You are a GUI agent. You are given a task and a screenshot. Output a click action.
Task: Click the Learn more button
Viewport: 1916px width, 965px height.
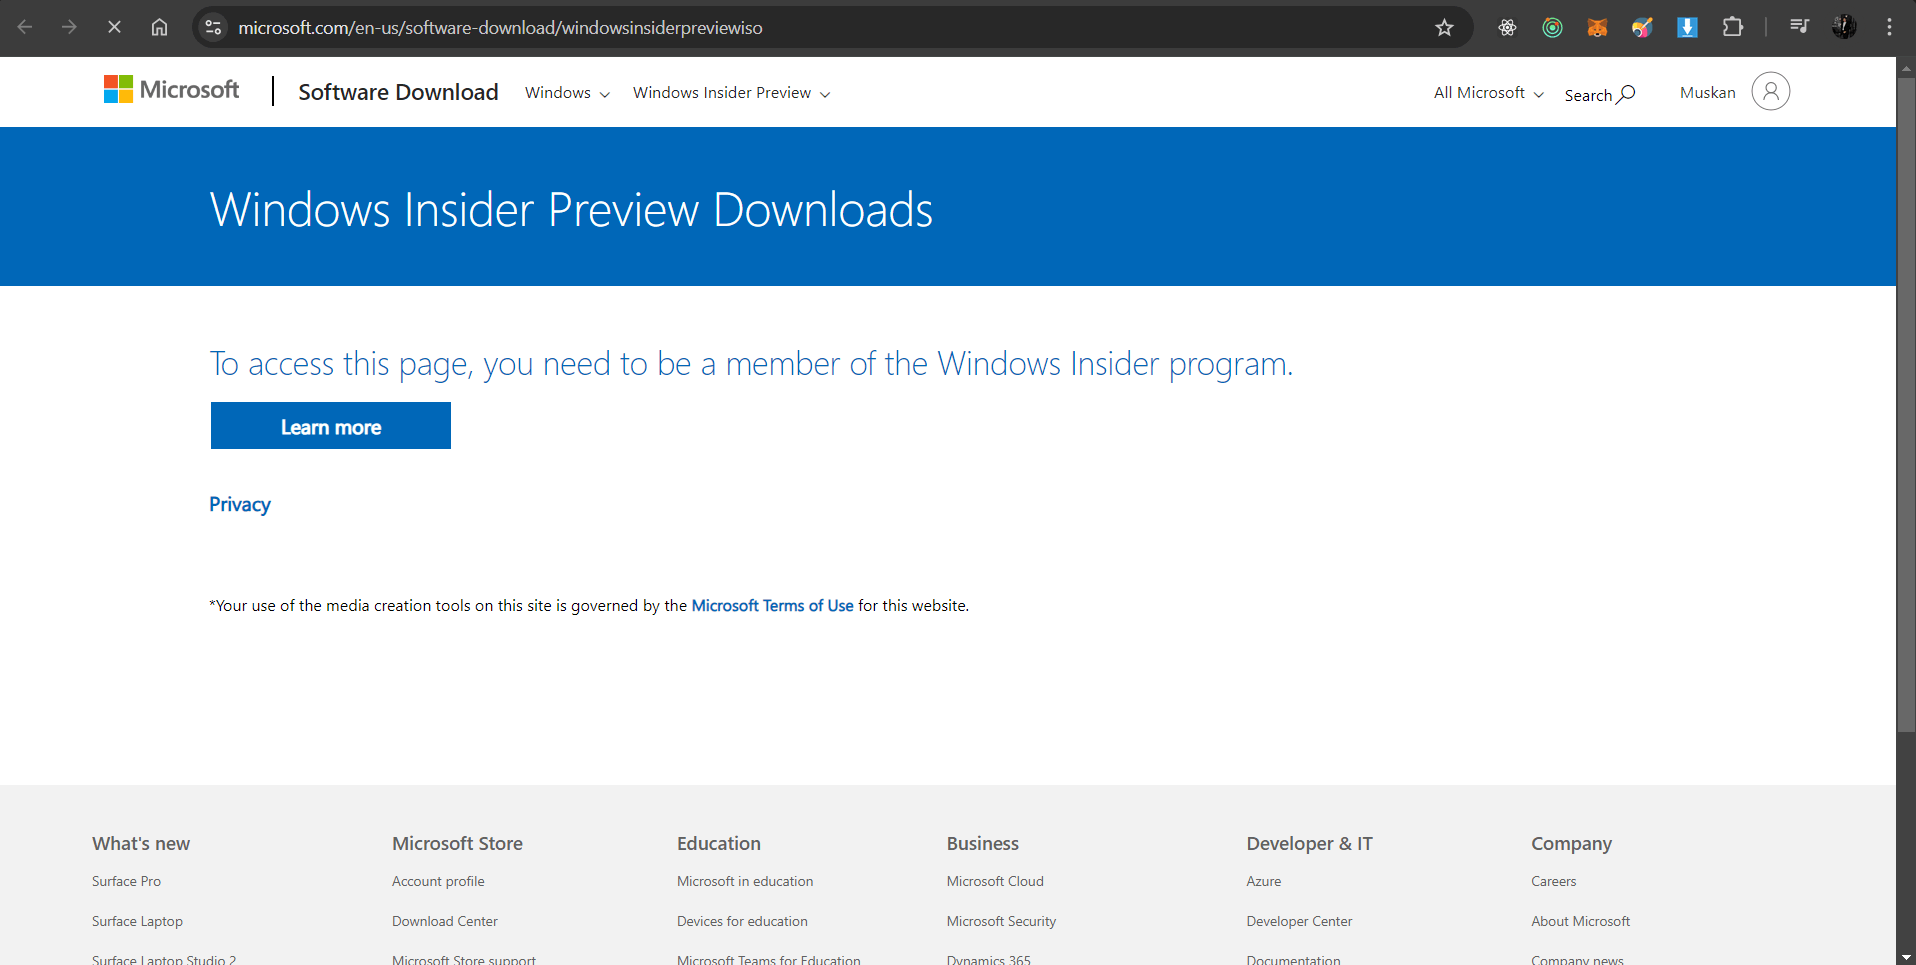[x=331, y=426]
